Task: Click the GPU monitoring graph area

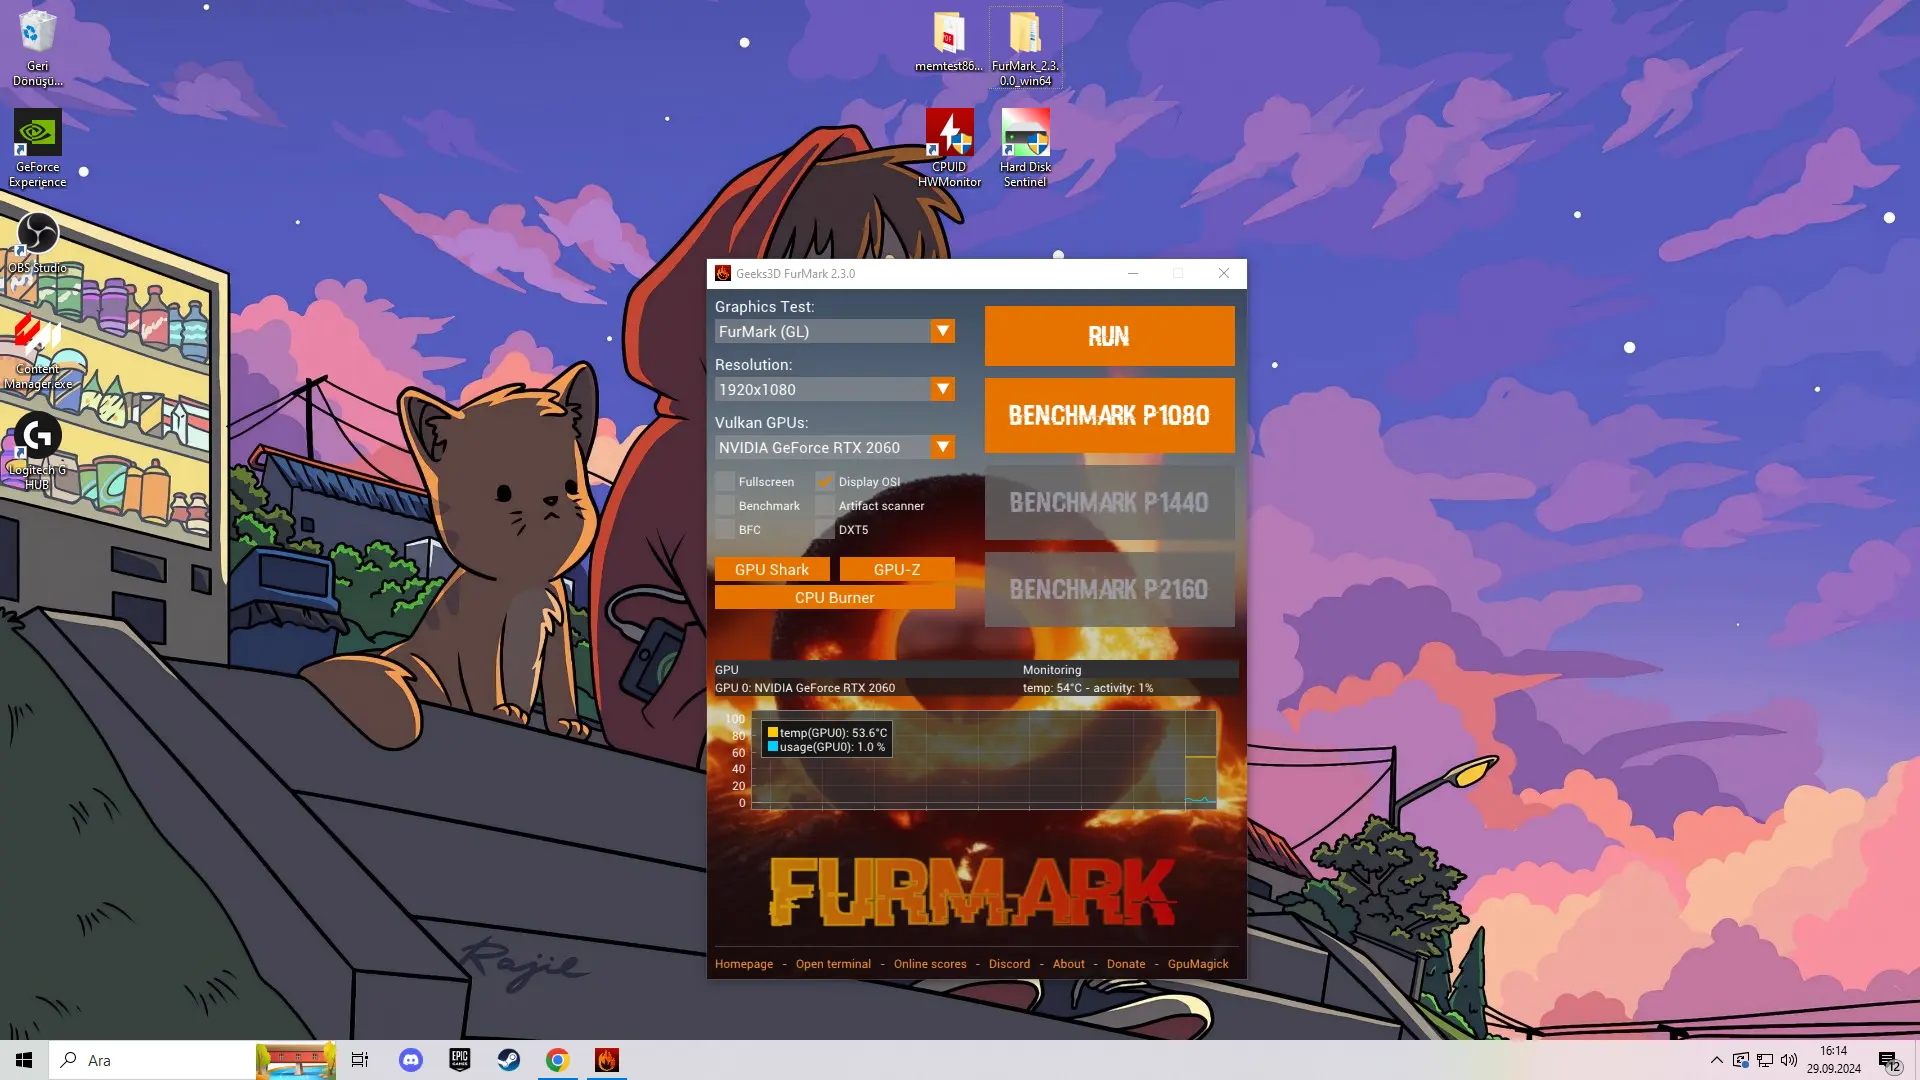Action: 984,760
